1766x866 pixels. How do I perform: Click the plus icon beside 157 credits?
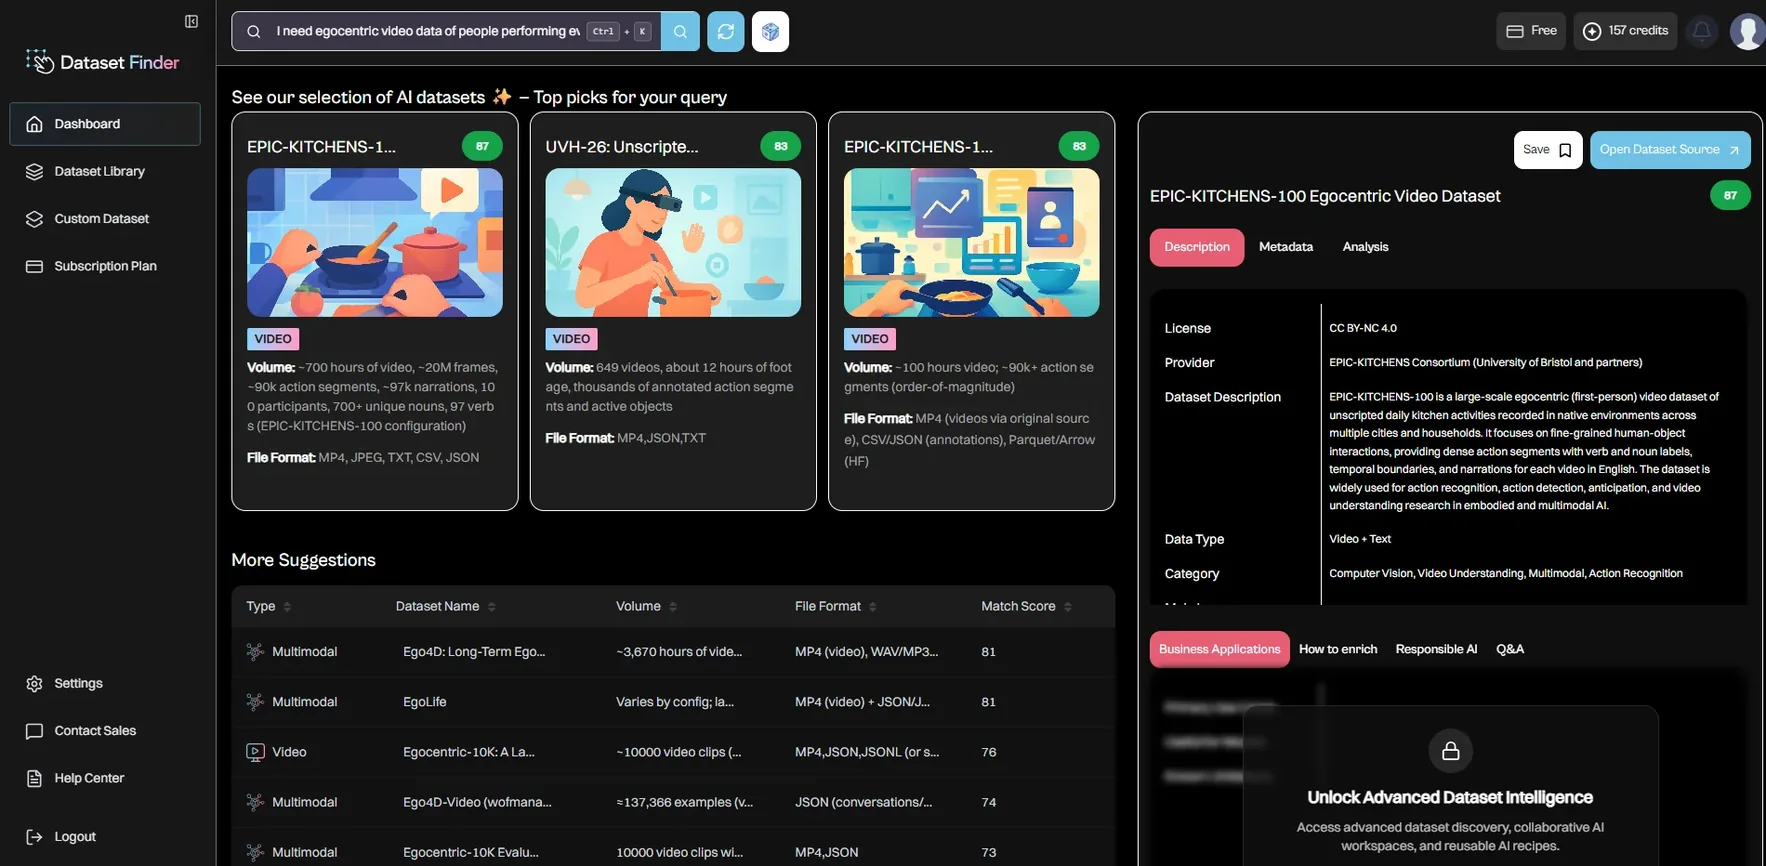pyautogui.click(x=1592, y=31)
